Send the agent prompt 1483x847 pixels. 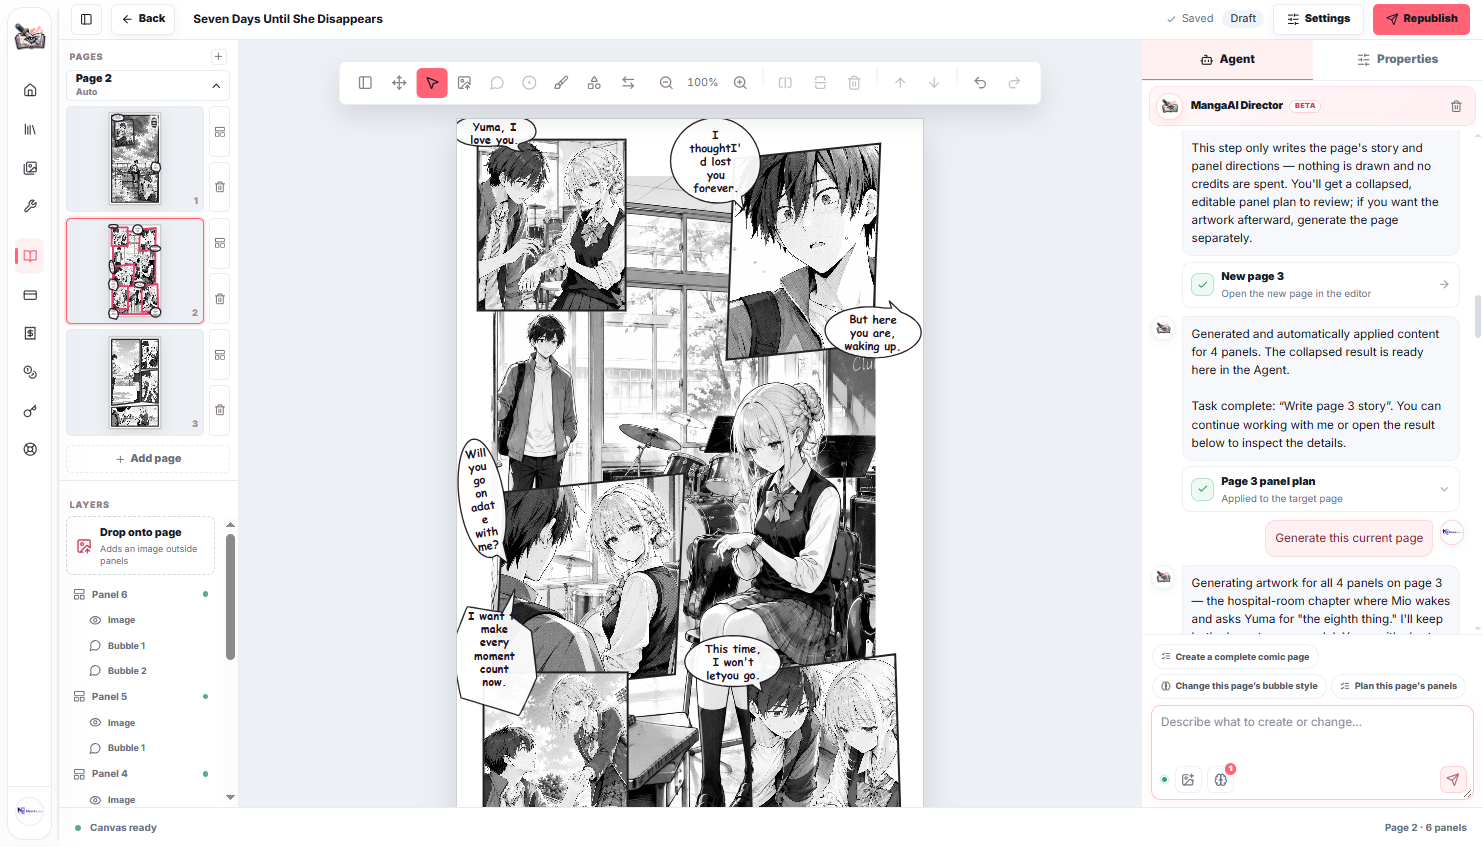(x=1453, y=780)
